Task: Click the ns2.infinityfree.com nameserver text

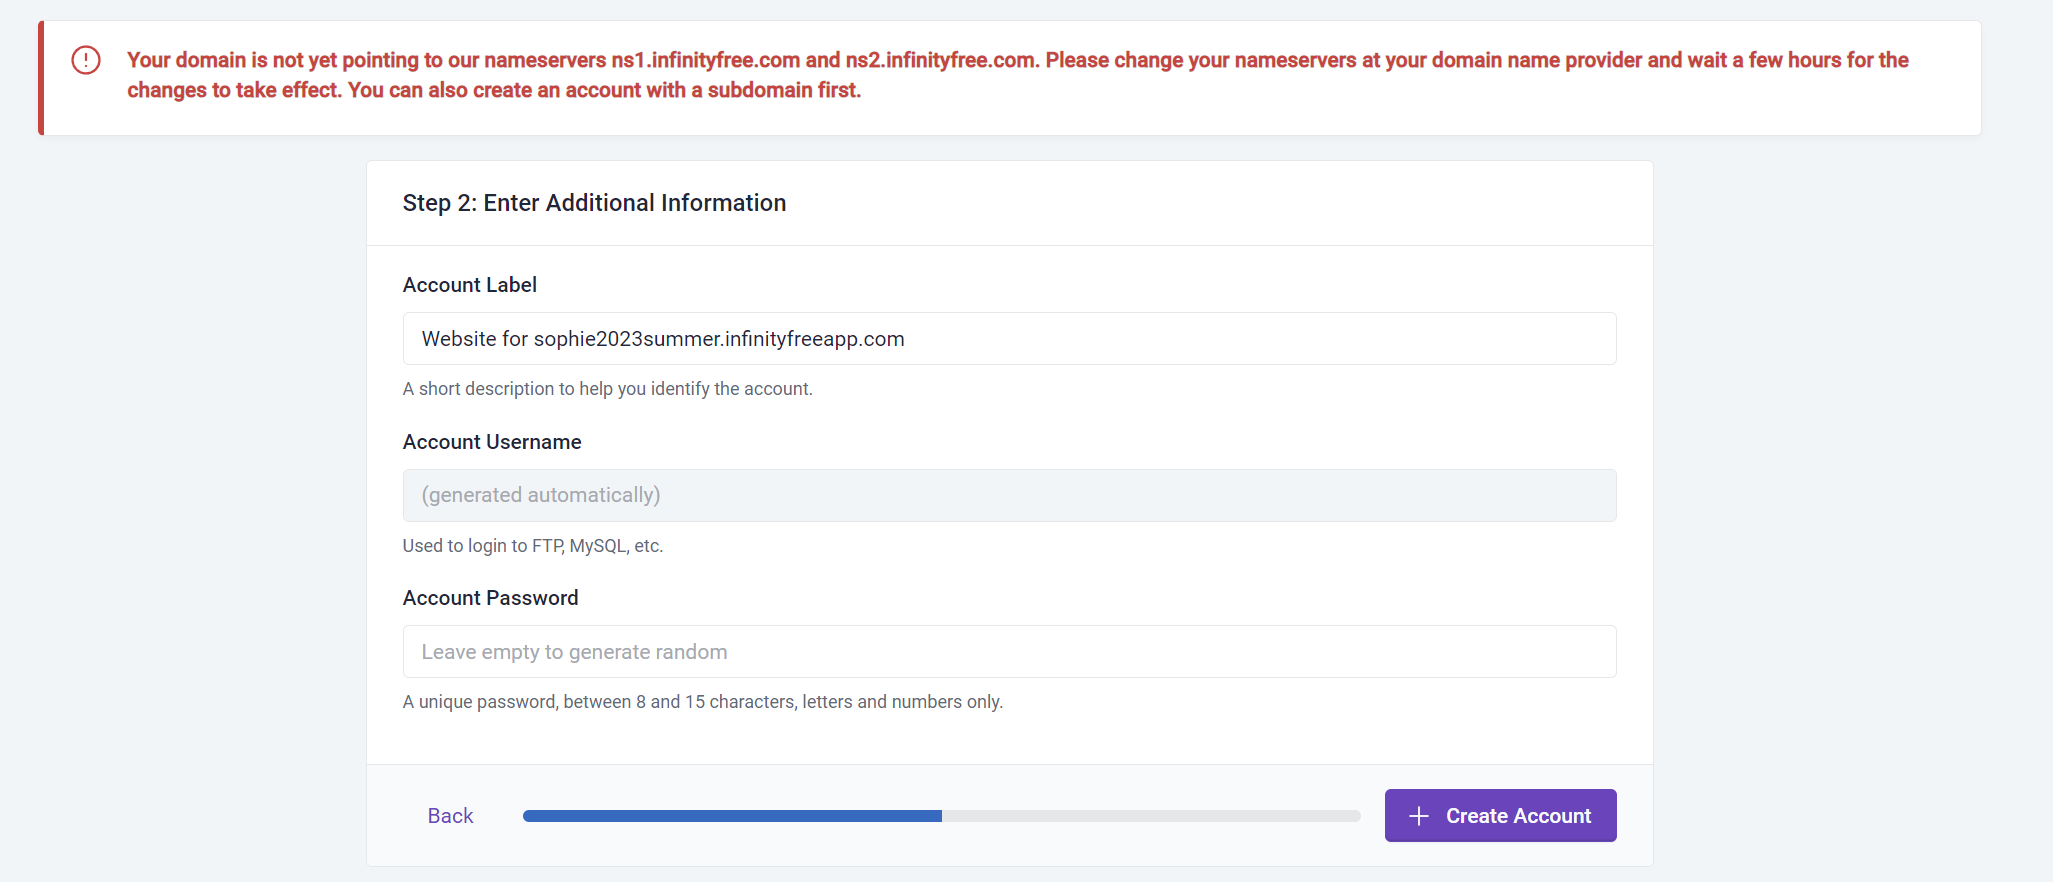Action: click(x=939, y=60)
